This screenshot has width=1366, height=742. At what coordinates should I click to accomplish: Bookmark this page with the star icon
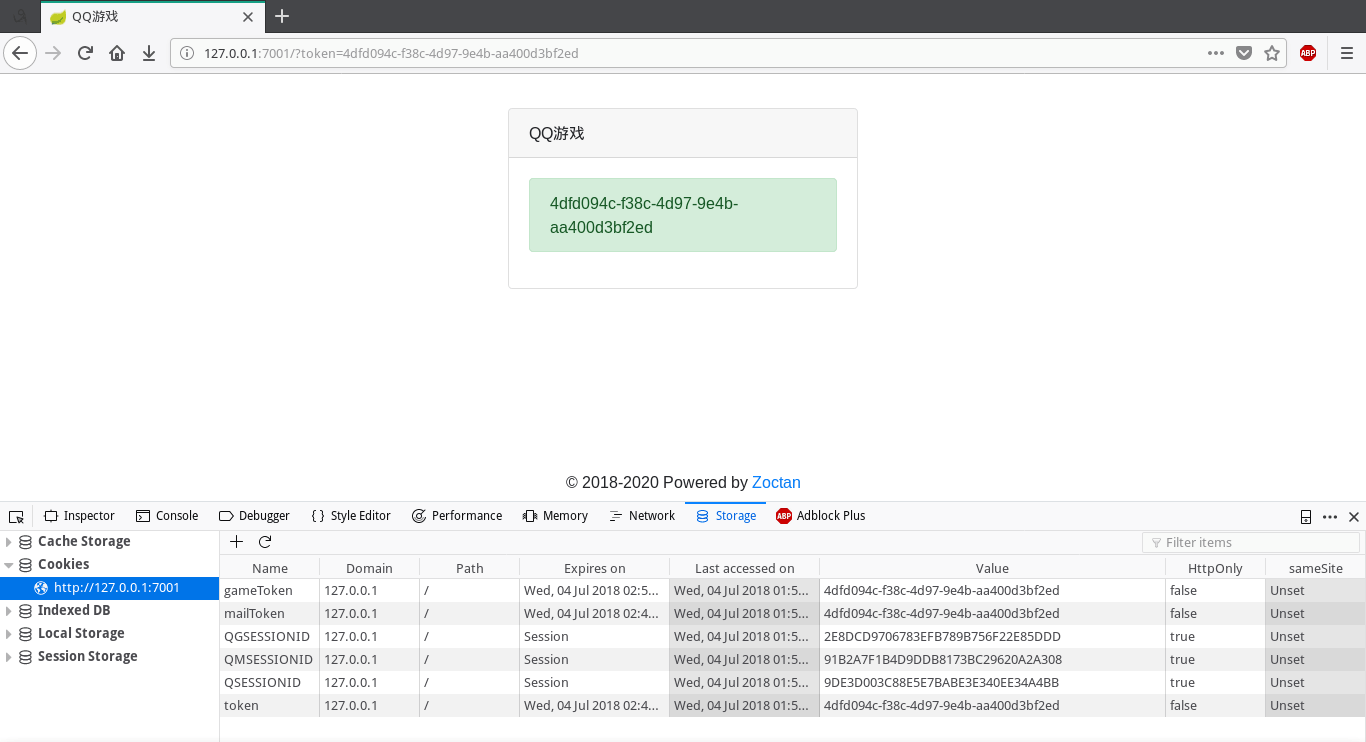1272,53
